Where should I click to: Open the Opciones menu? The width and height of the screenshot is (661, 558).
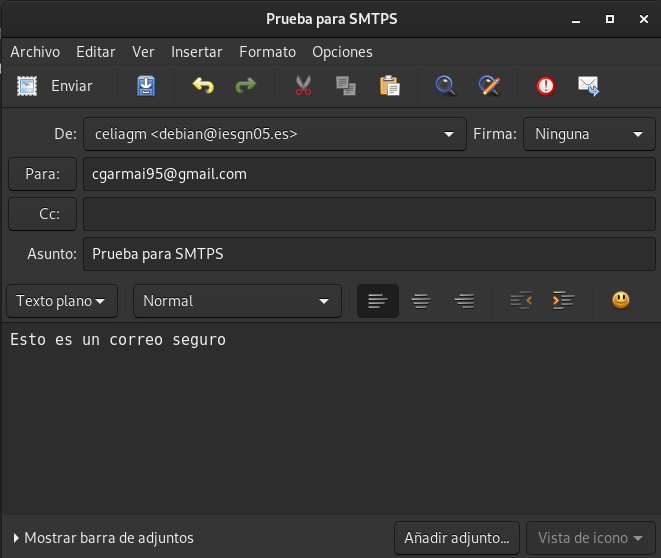[342, 52]
